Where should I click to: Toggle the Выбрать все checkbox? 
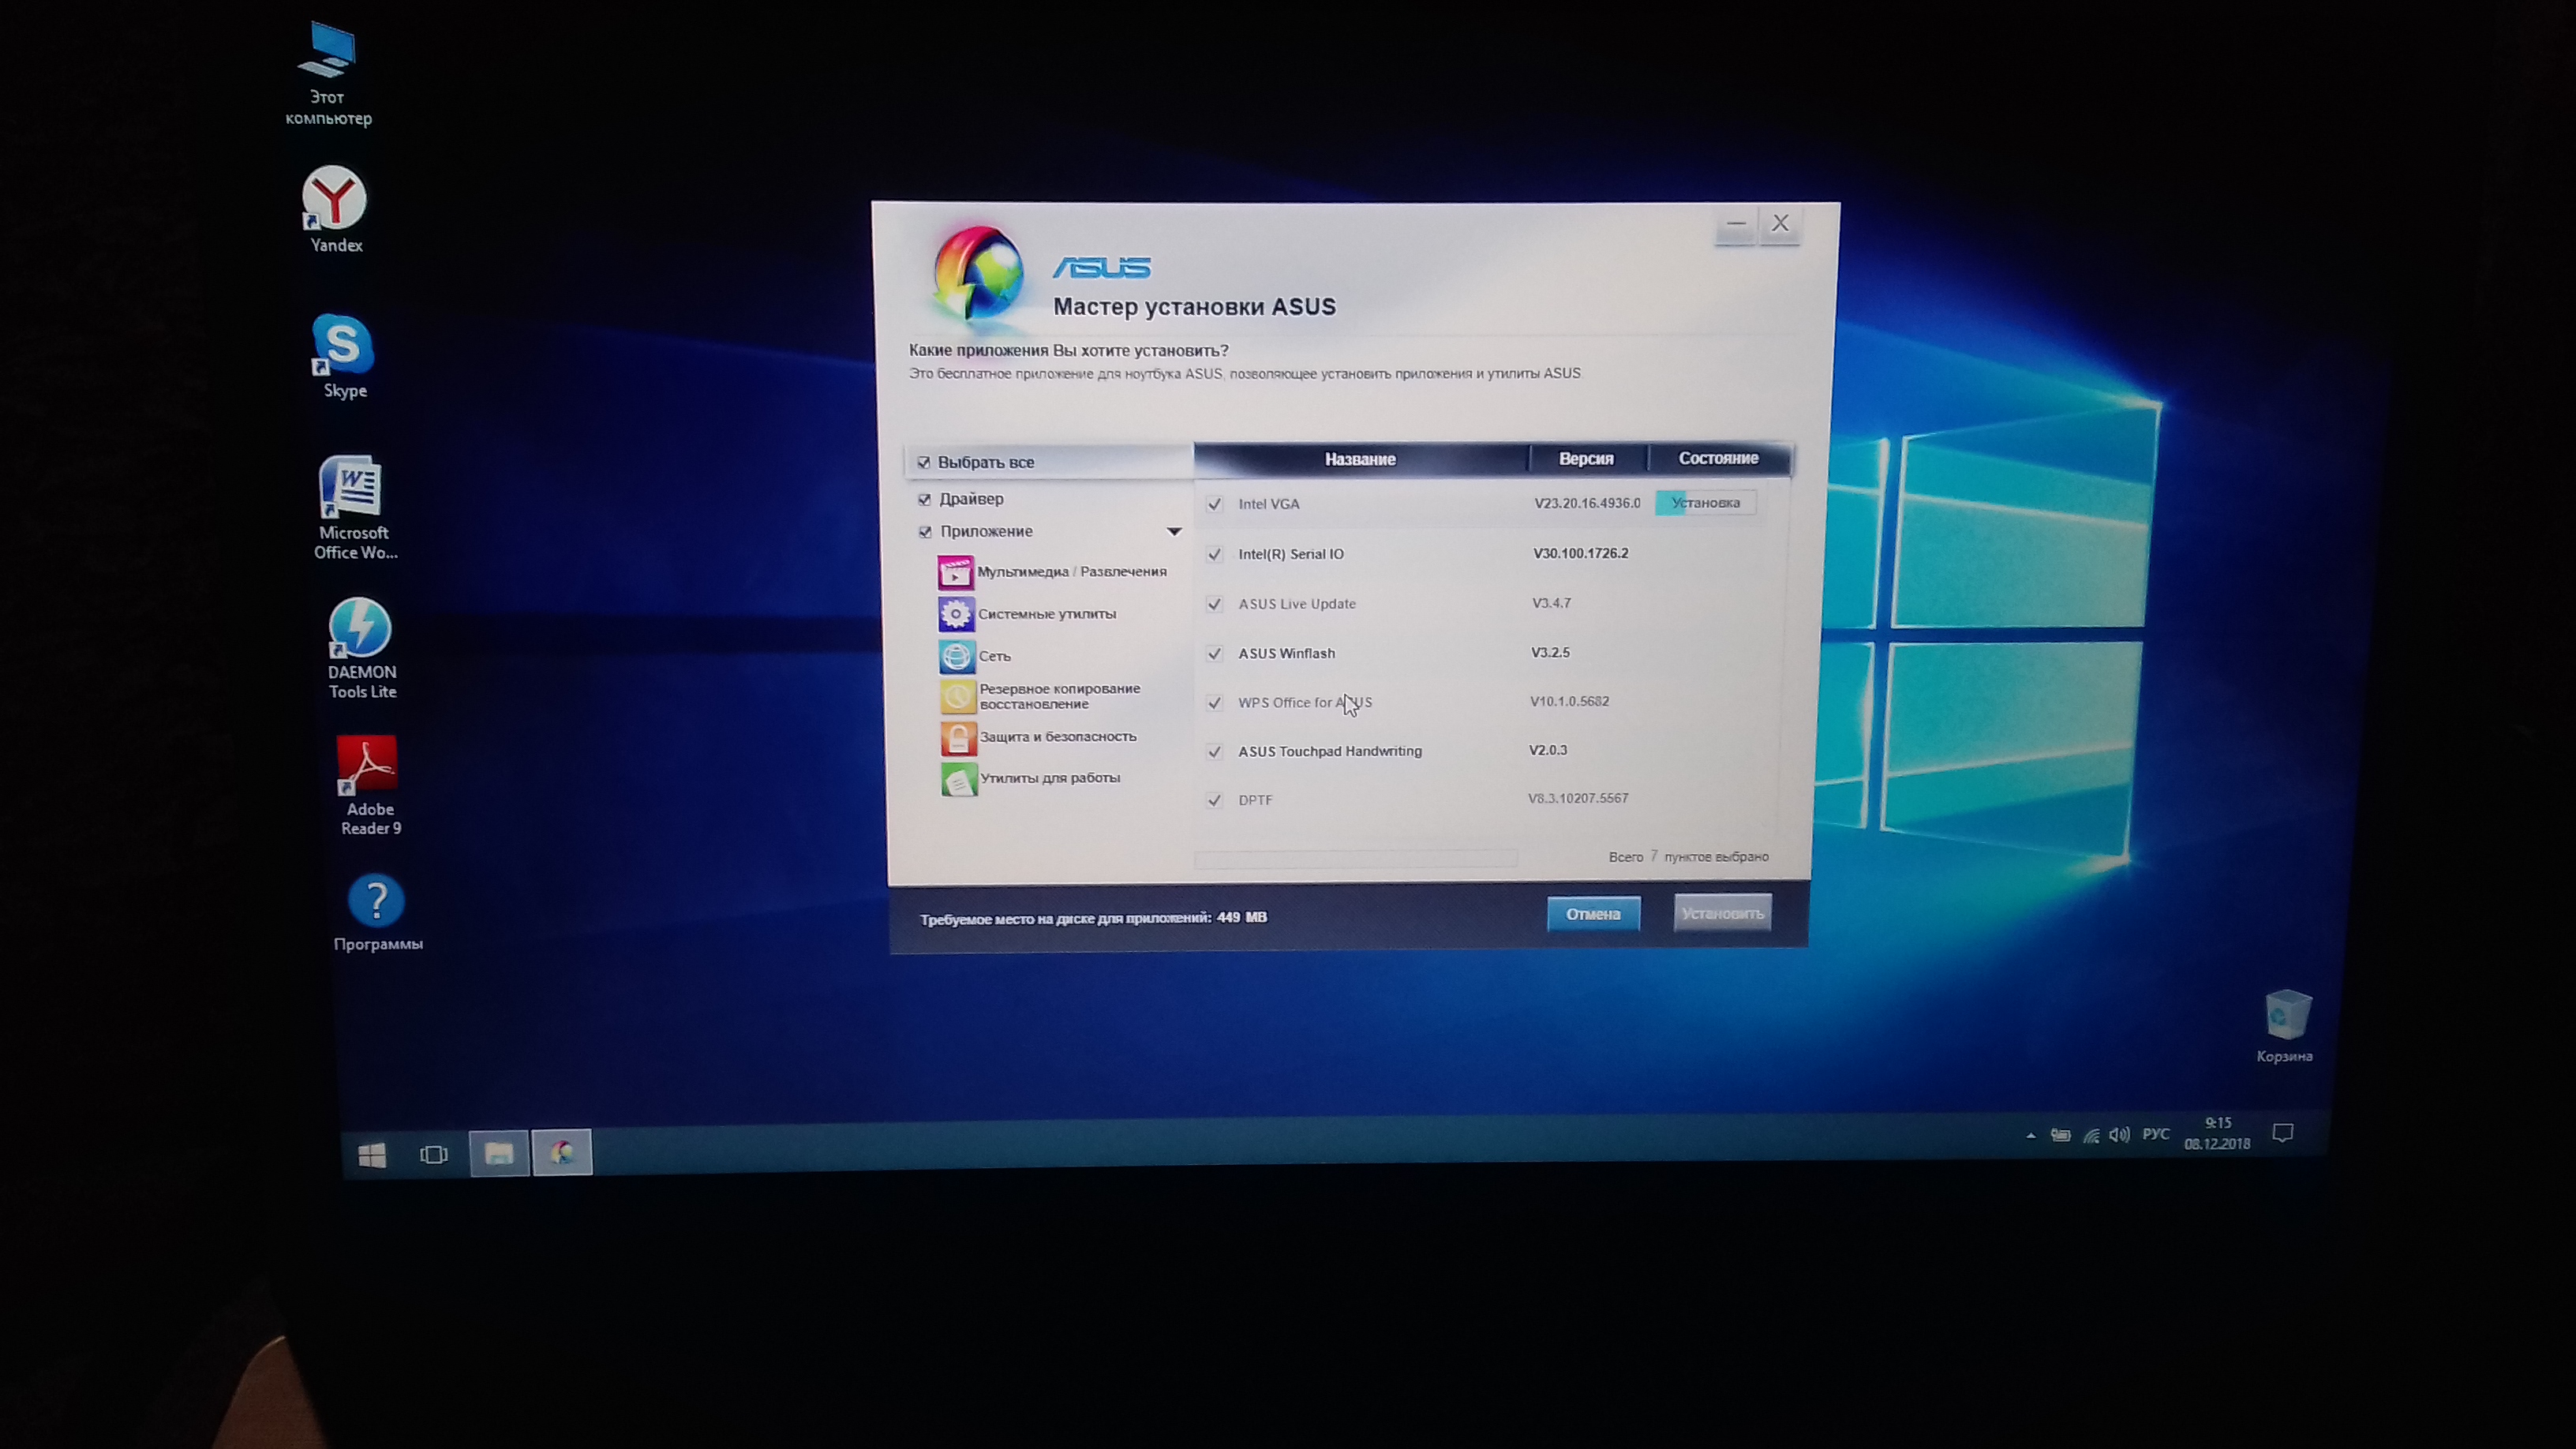(x=924, y=462)
